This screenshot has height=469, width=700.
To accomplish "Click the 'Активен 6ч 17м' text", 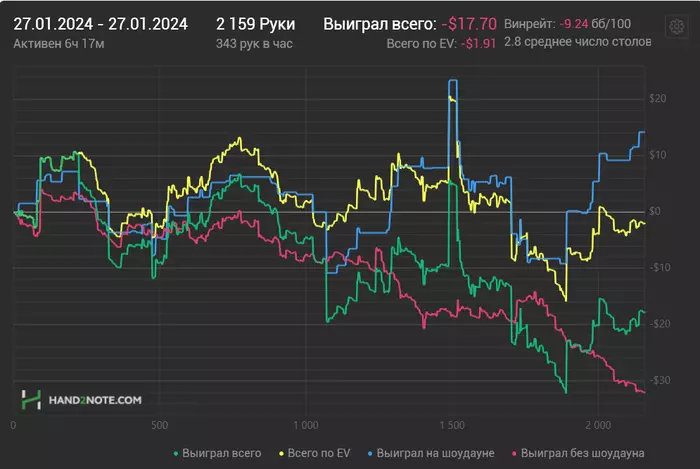I will pos(59,44).
